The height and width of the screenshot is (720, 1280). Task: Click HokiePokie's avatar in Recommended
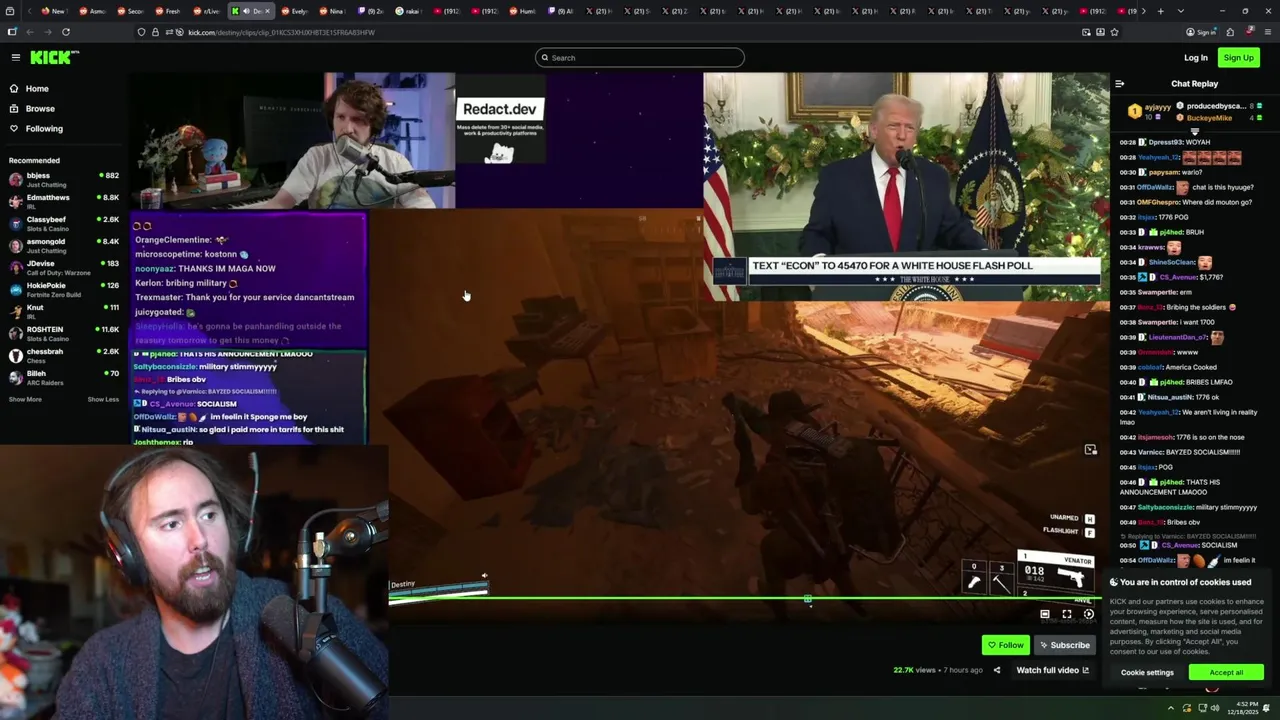pyautogui.click(x=15, y=289)
